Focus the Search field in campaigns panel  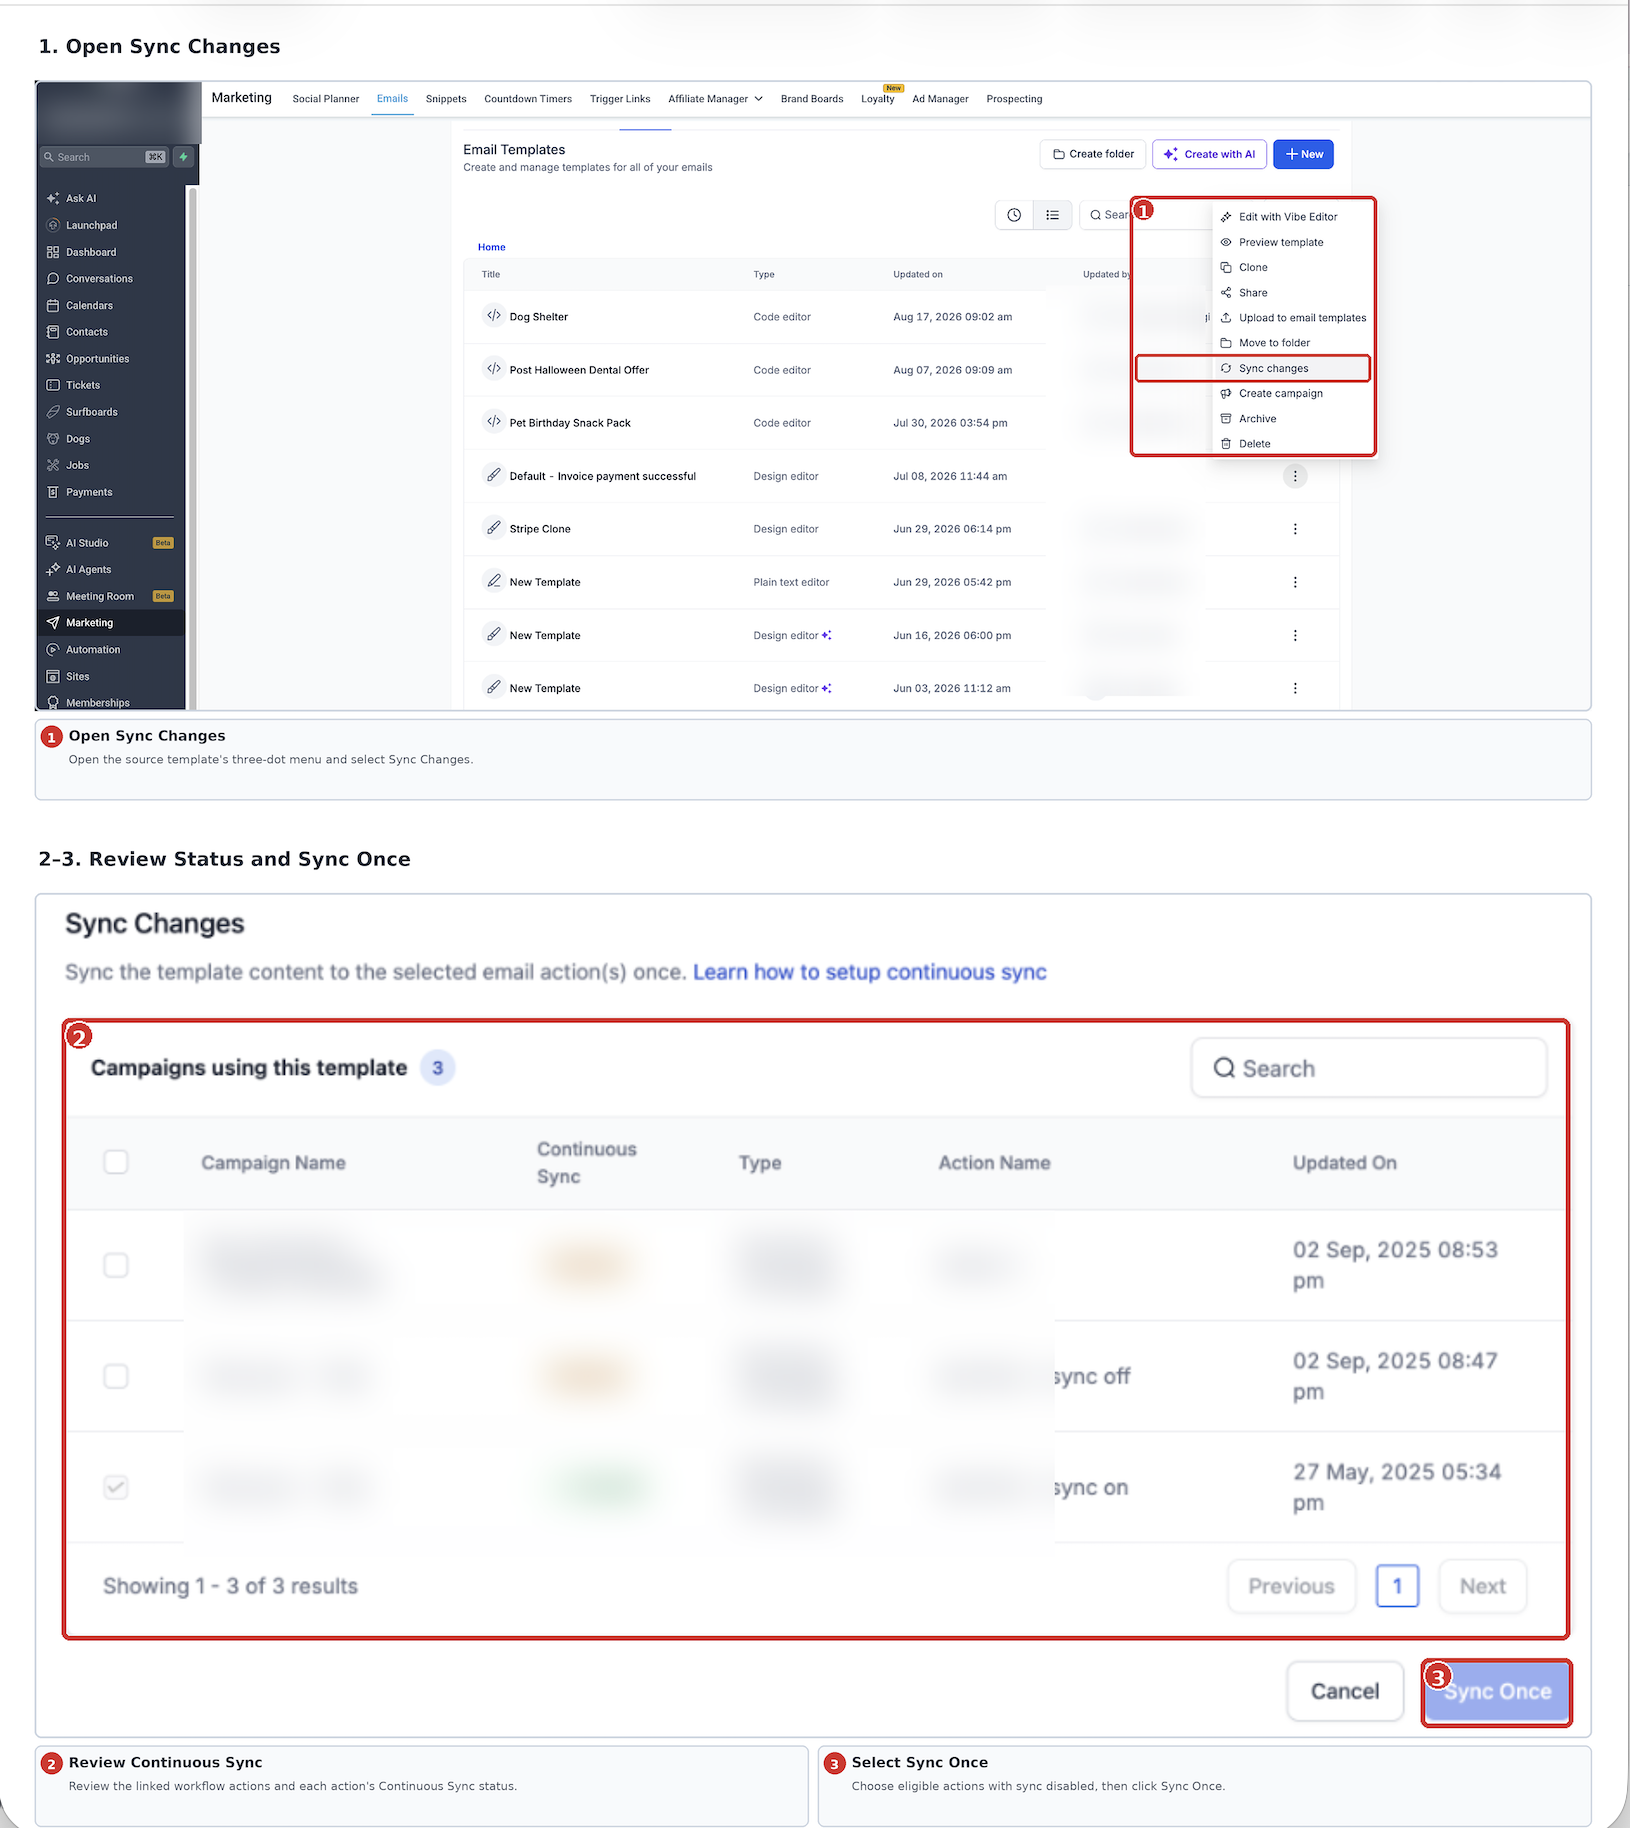tap(1369, 1068)
